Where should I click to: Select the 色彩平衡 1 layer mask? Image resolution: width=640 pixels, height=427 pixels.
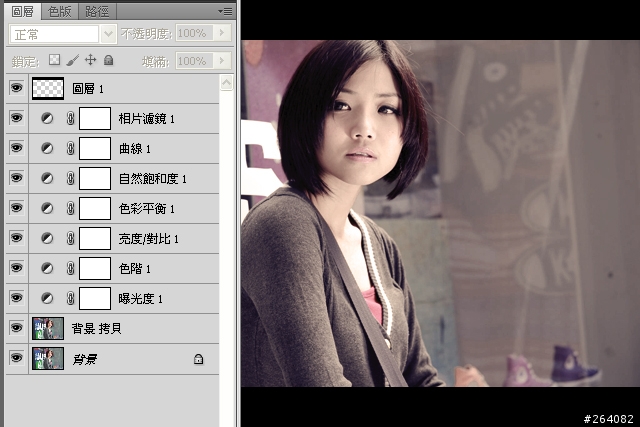95,208
